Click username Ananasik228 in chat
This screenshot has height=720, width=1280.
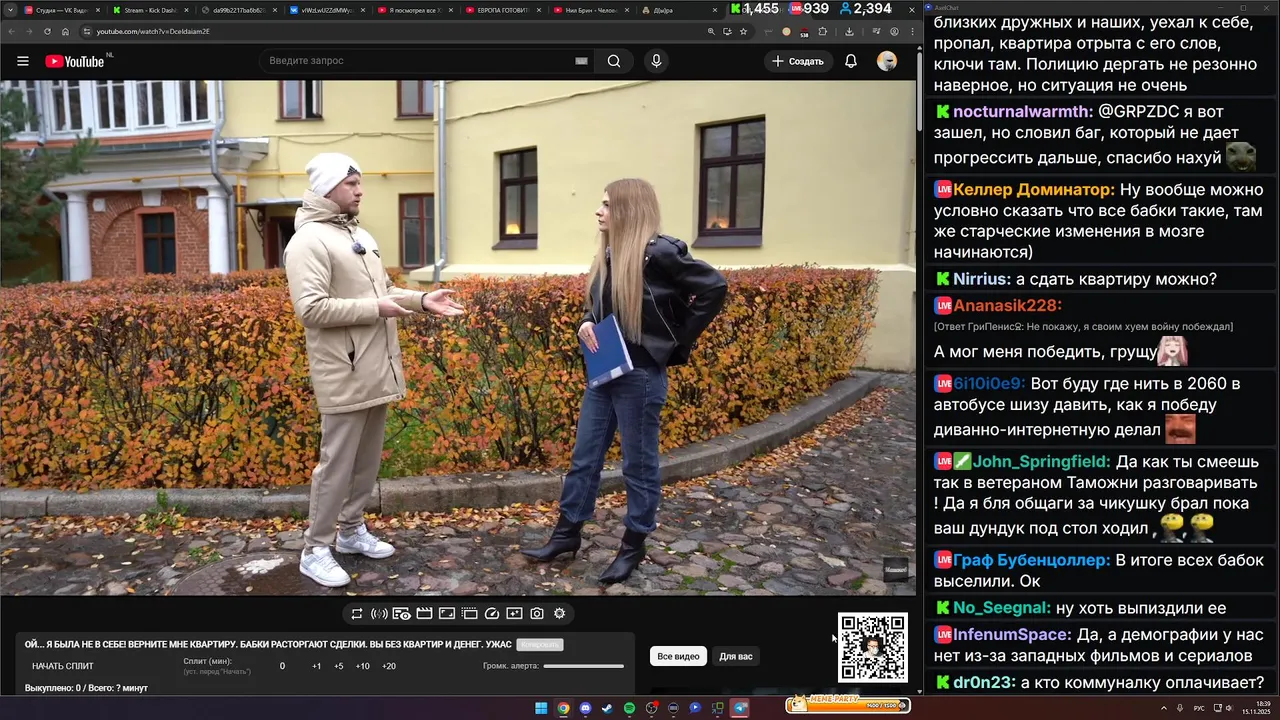(1007, 305)
